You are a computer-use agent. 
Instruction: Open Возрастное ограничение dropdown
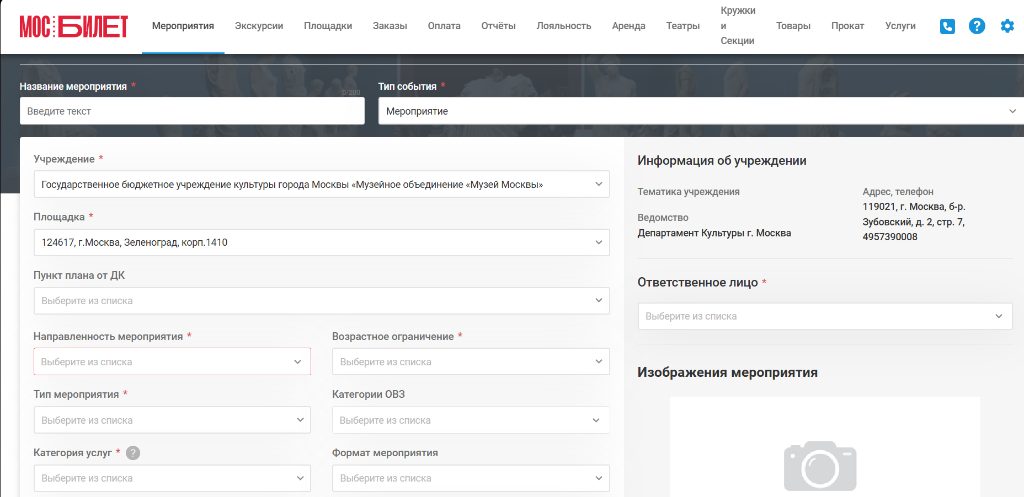click(471, 361)
